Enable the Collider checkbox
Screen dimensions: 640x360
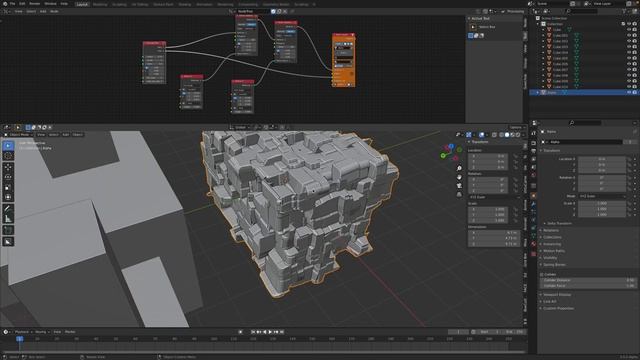pyautogui.click(x=542, y=275)
